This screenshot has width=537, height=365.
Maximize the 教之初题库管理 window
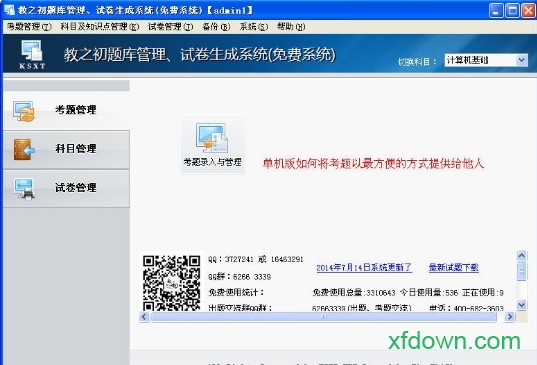click(x=513, y=10)
